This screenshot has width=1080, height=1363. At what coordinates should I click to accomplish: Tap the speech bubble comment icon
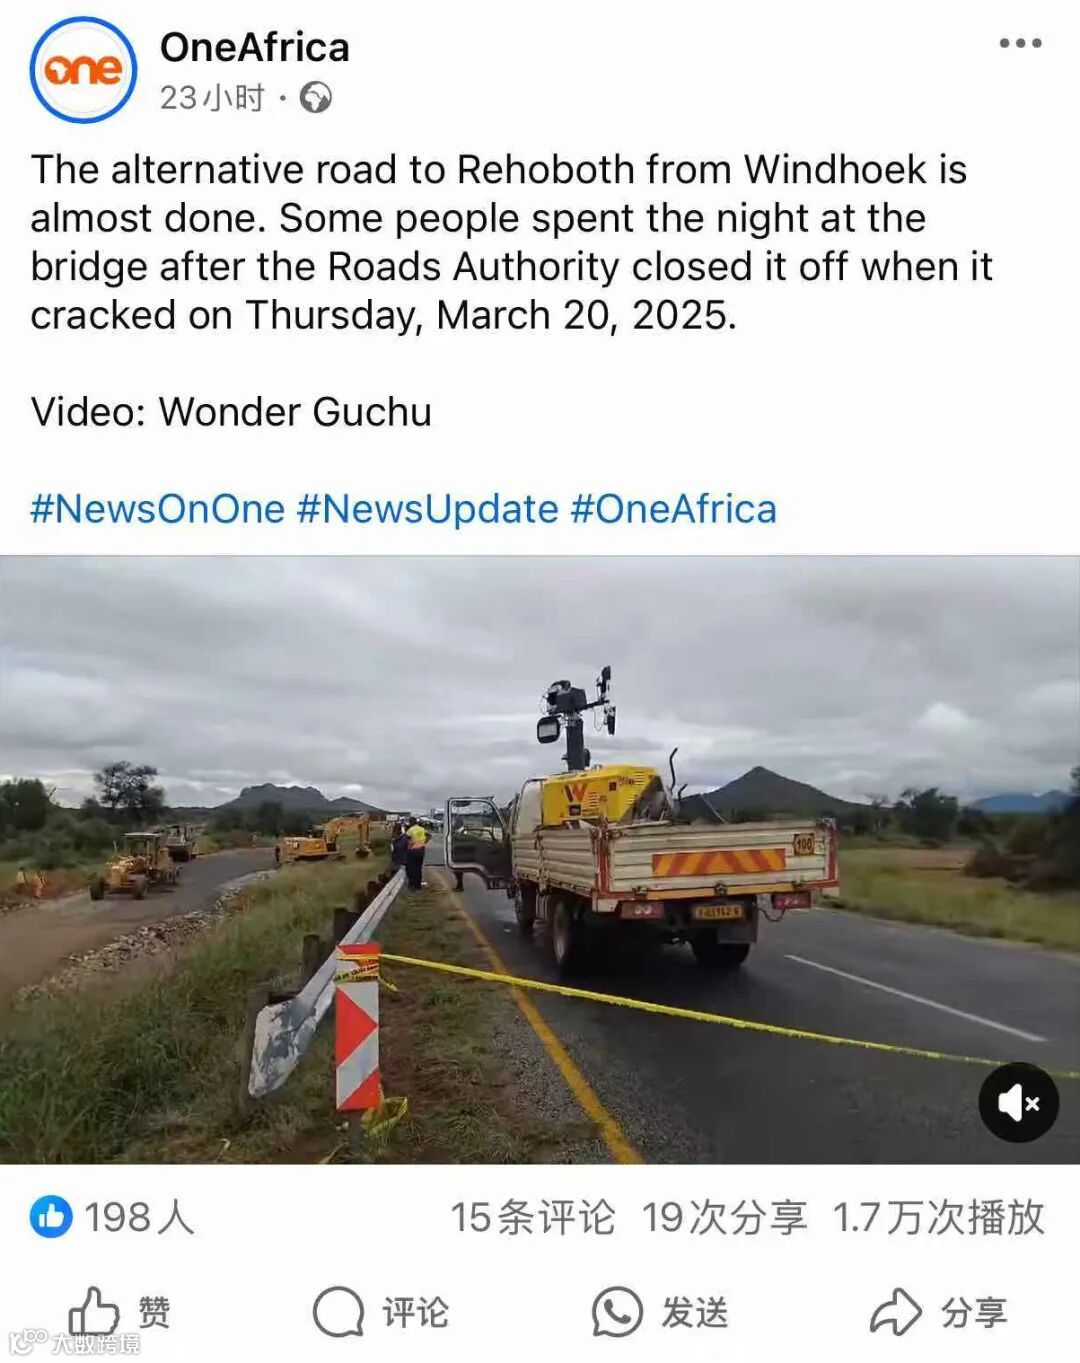coord(338,1311)
